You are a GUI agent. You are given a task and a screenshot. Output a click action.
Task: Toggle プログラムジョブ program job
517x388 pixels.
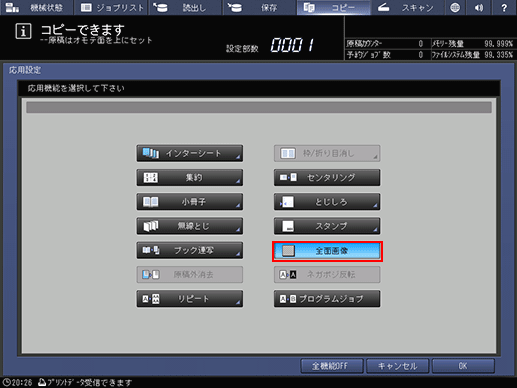[327, 299]
